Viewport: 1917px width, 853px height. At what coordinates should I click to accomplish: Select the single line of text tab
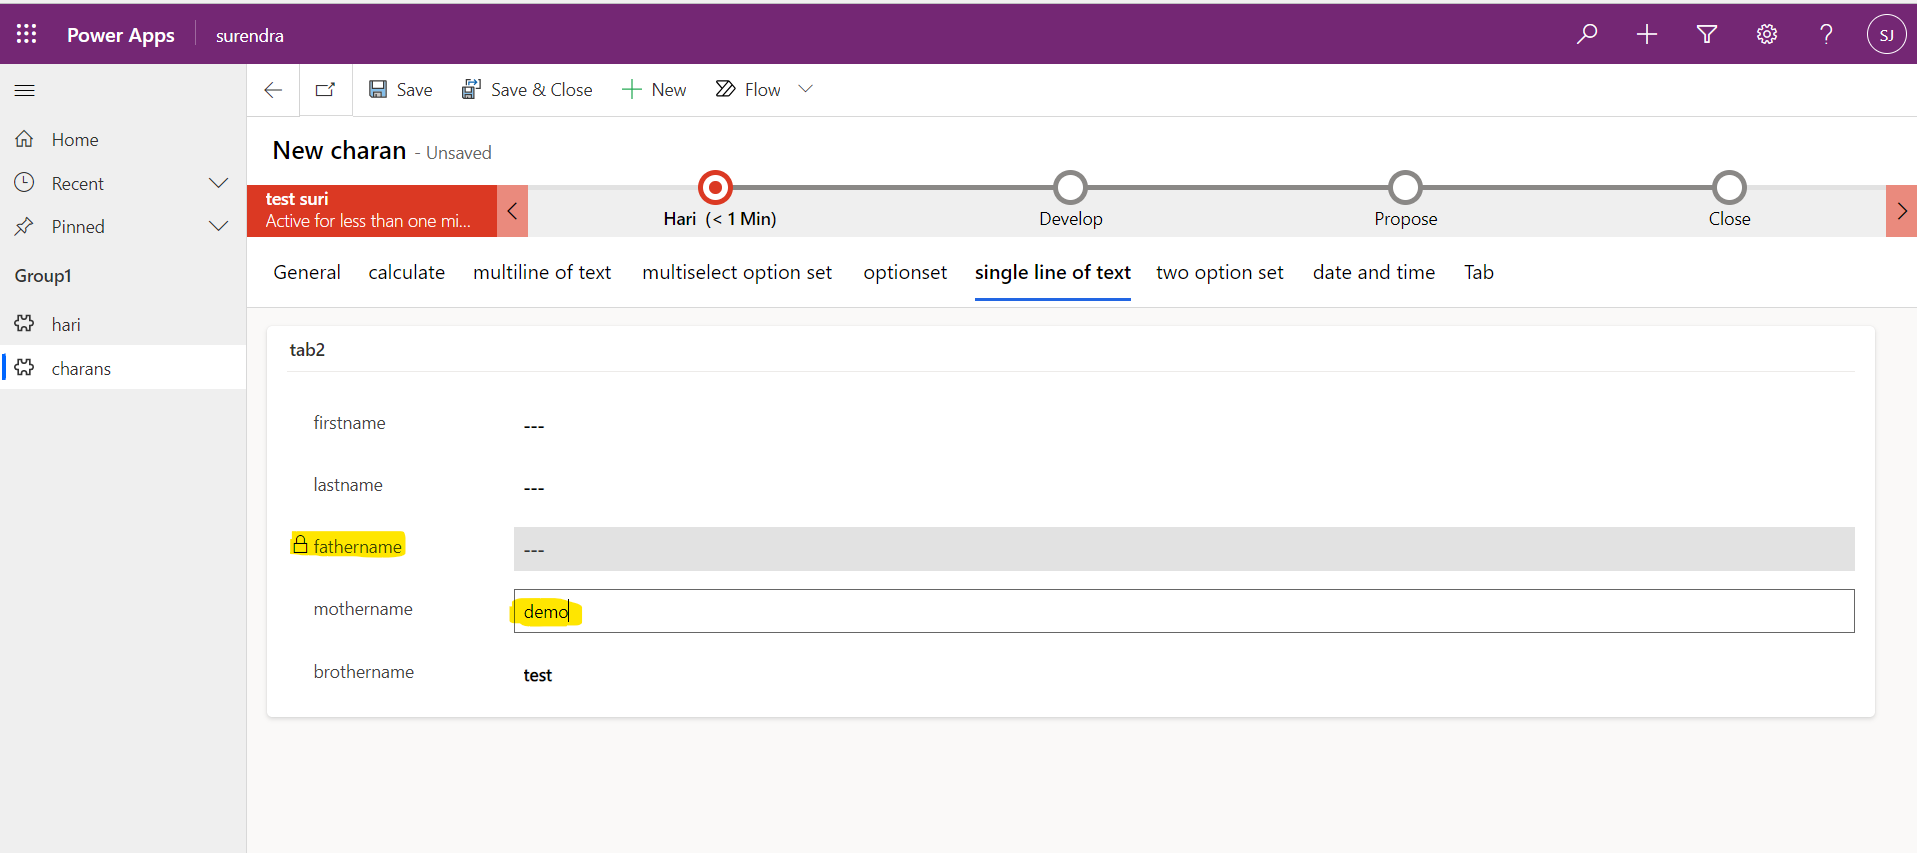1053,272
